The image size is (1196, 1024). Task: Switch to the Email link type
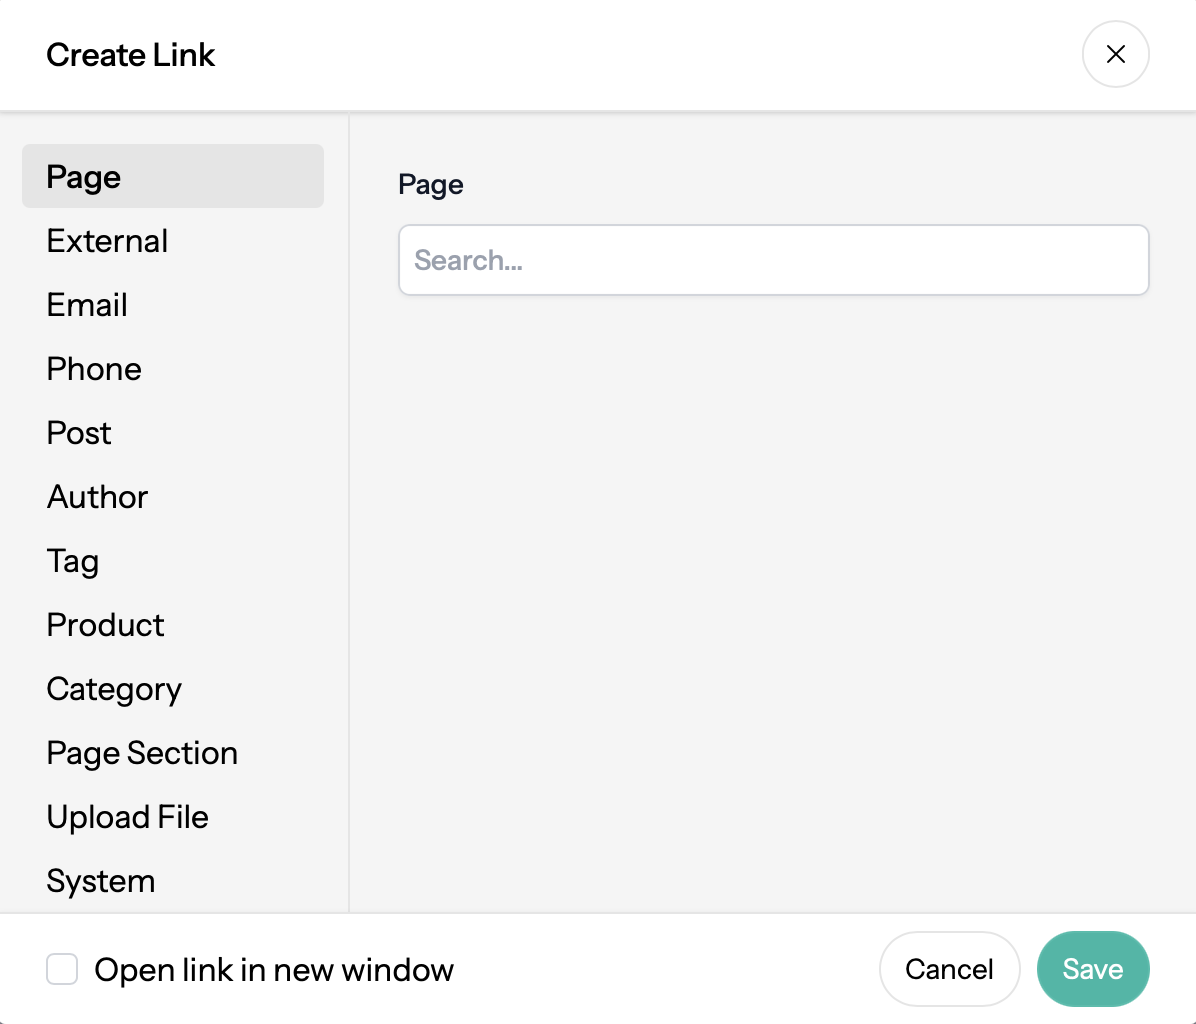(x=86, y=304)
